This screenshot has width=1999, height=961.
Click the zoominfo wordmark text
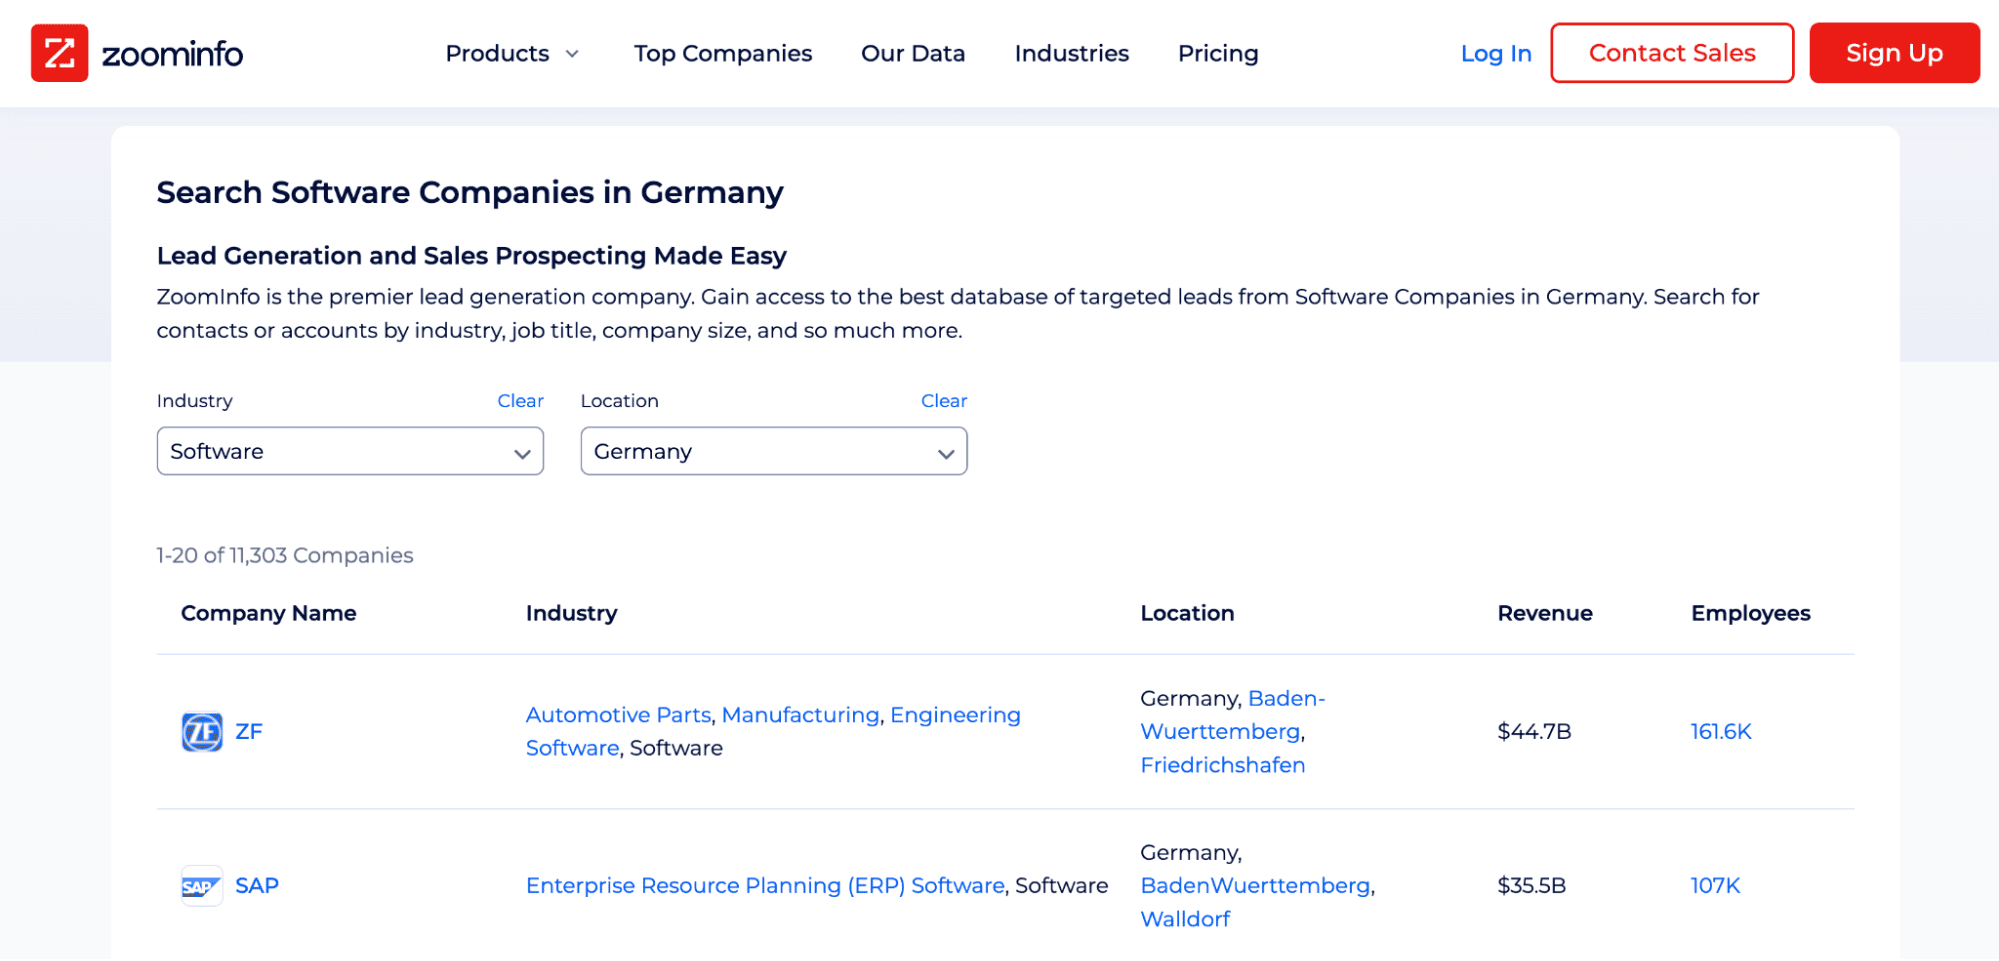tap(172, 54)
